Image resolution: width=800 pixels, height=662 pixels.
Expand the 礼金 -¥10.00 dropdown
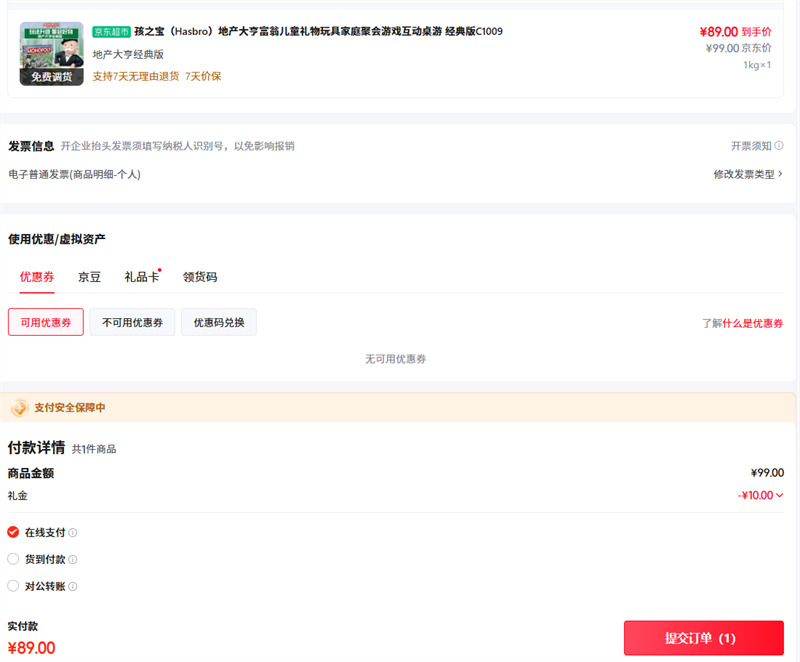pos(761,495)
